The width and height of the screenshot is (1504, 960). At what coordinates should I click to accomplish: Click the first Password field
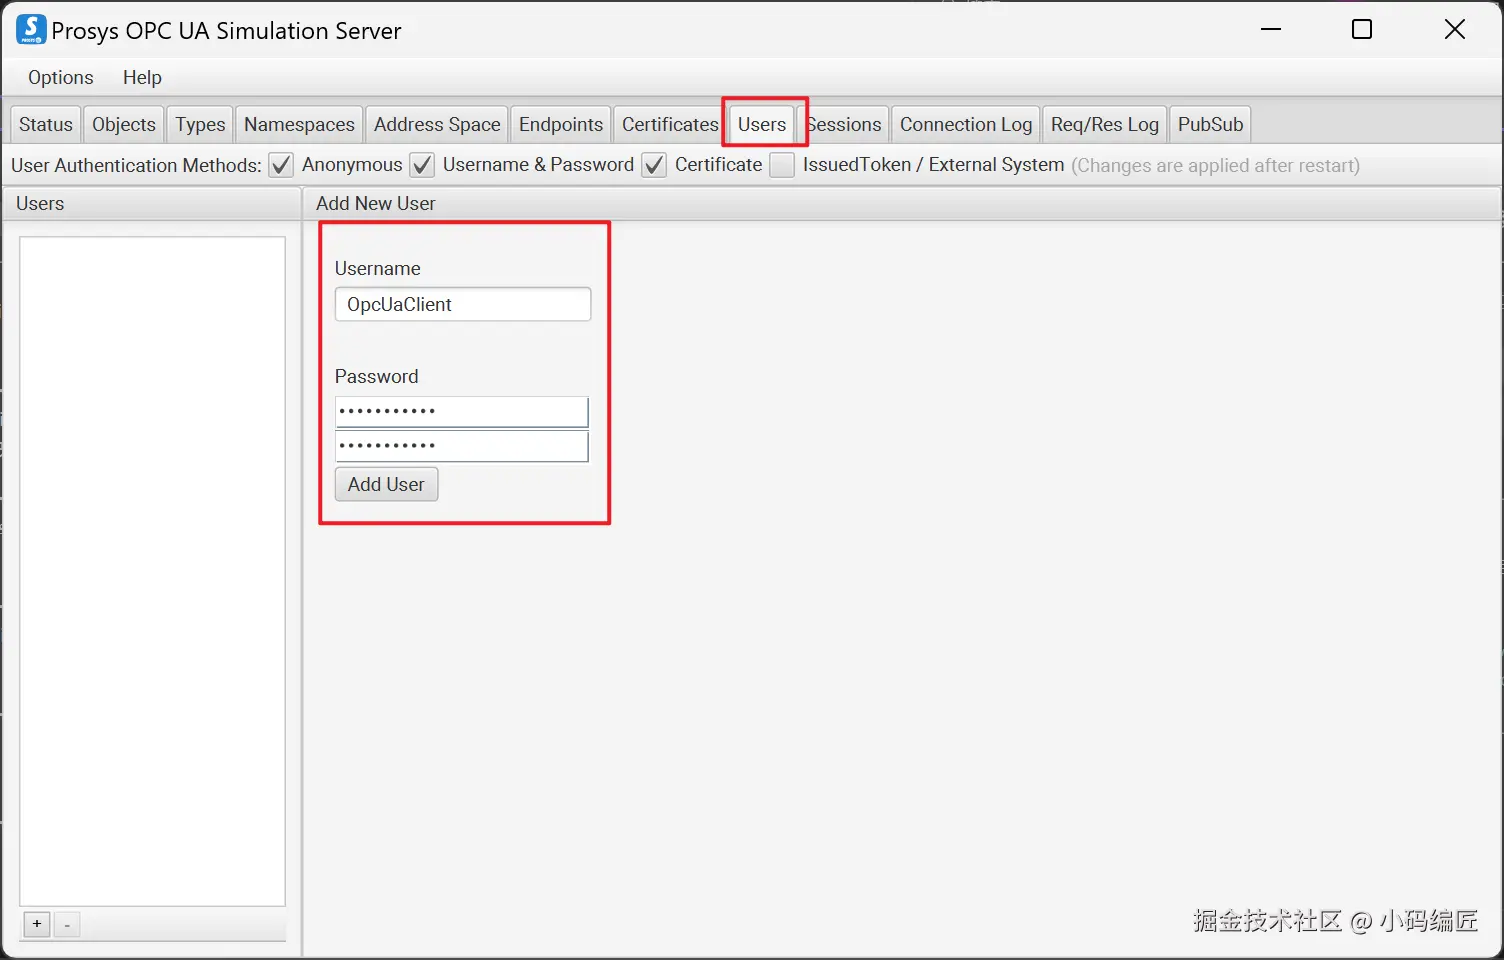coord(462,412)
